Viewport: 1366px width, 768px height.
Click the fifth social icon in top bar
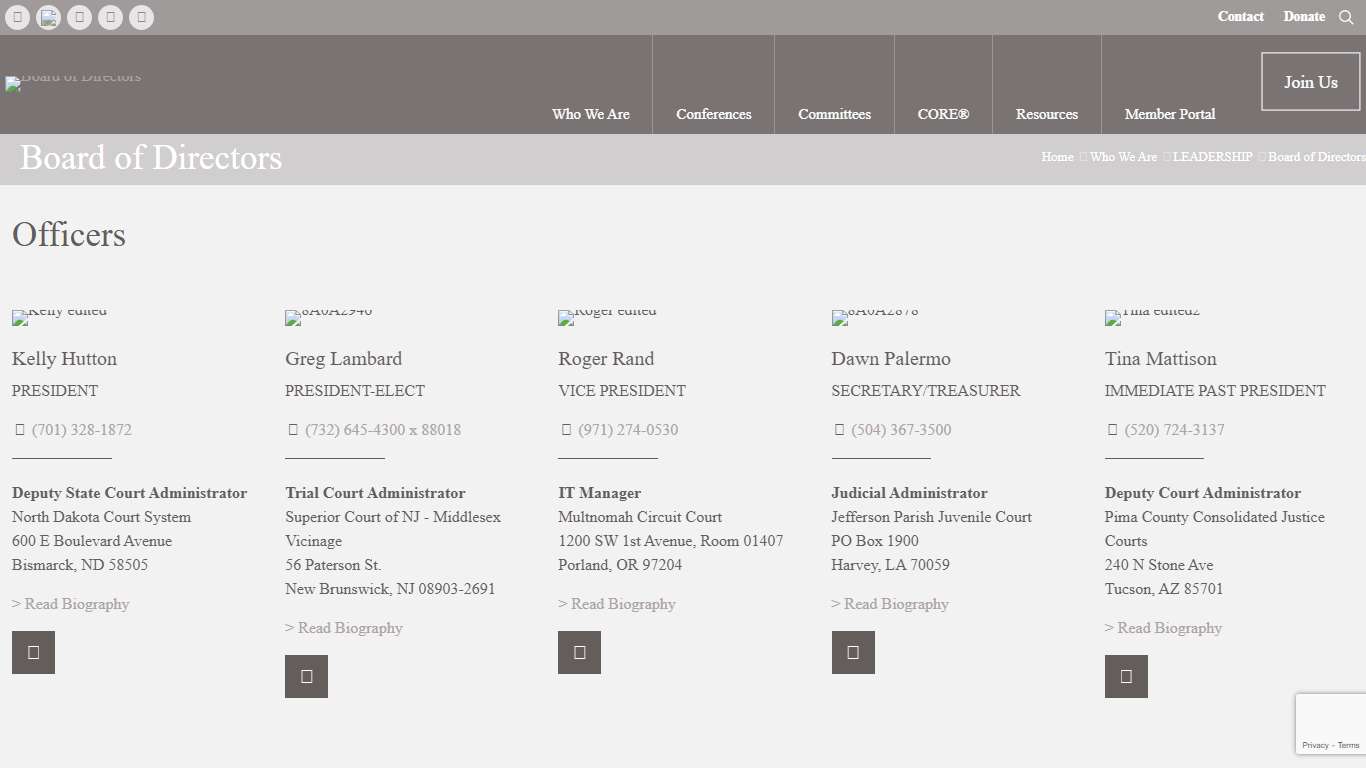point(141,17)
